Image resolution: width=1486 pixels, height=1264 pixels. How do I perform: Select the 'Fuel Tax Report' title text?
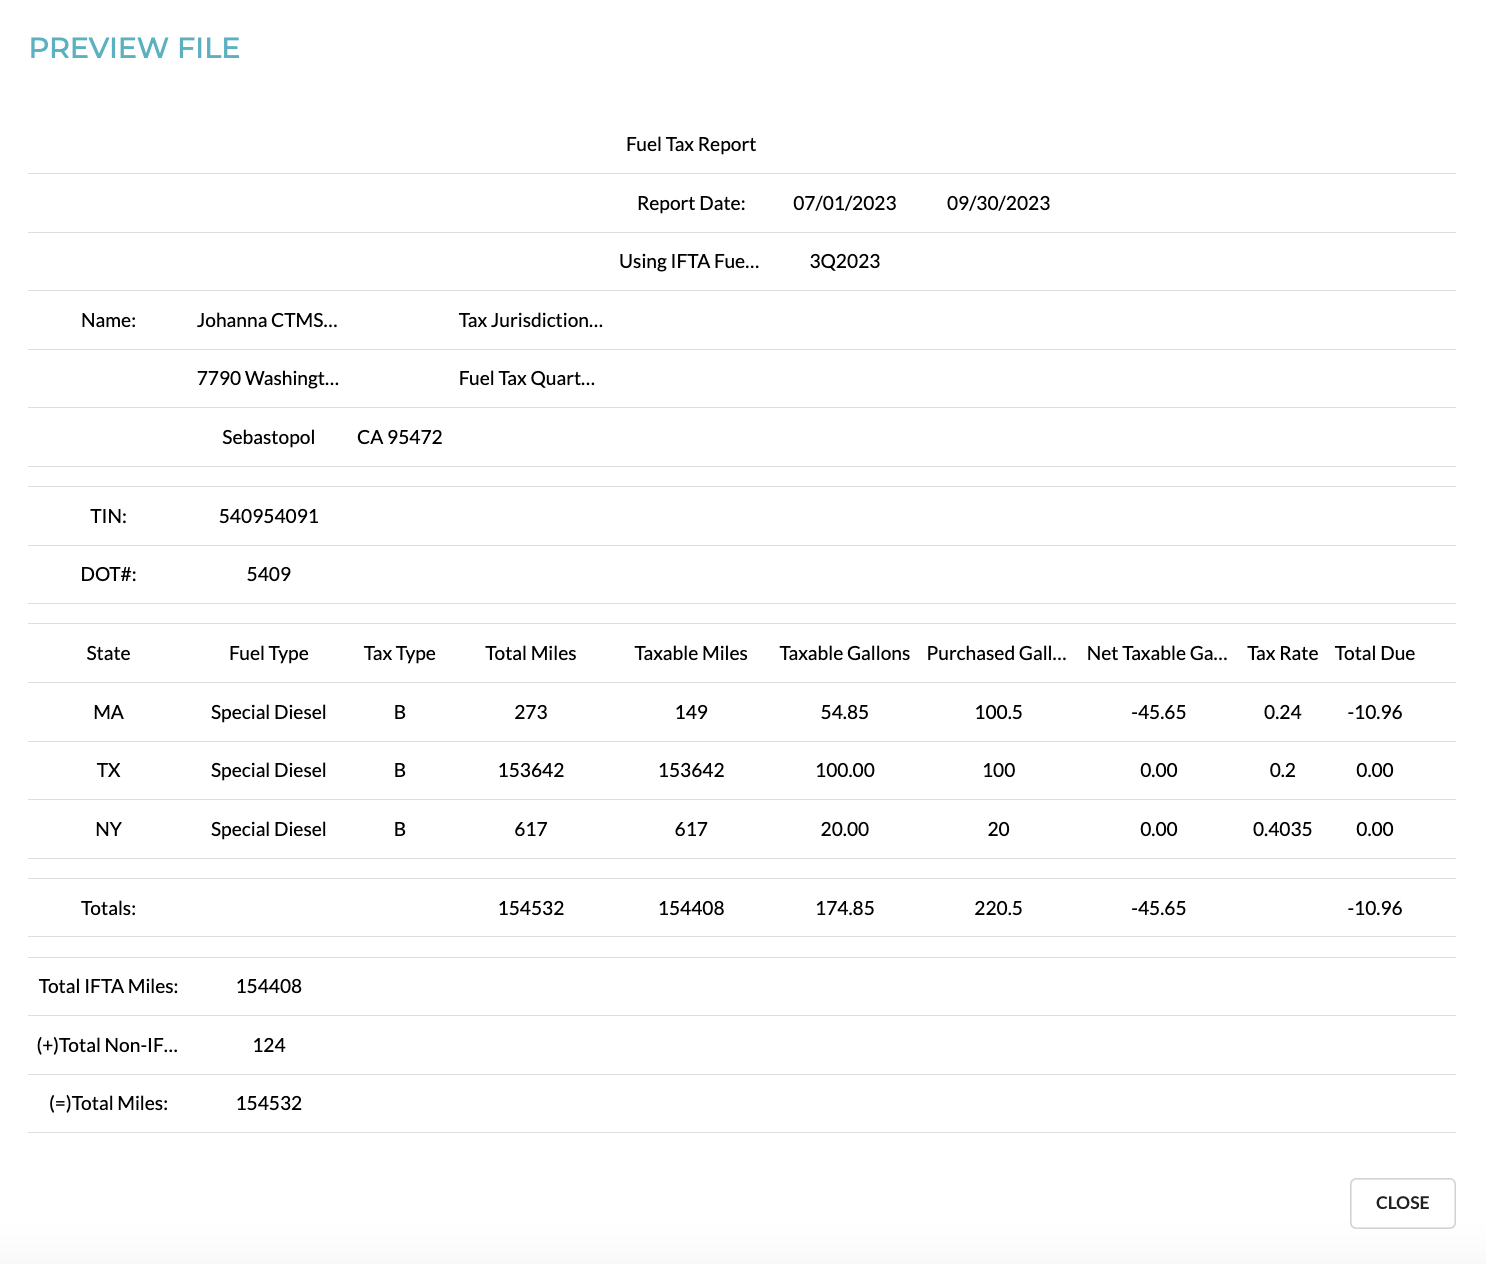tap(691, 144)
